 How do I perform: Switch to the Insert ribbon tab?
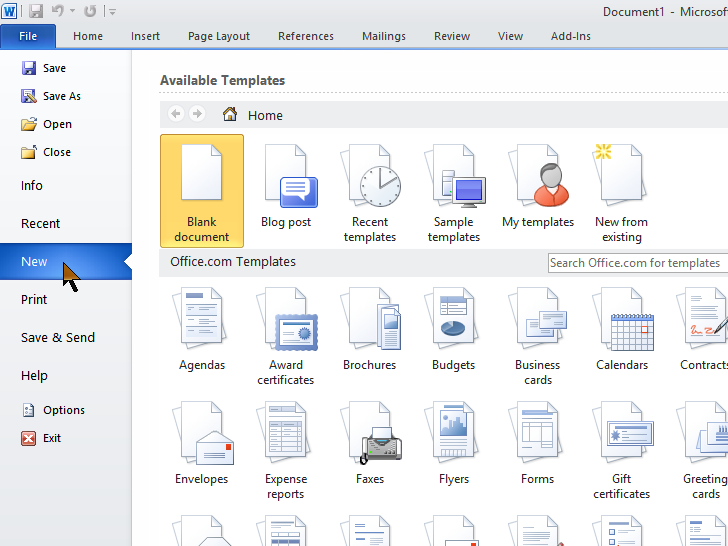pos(145,36)
